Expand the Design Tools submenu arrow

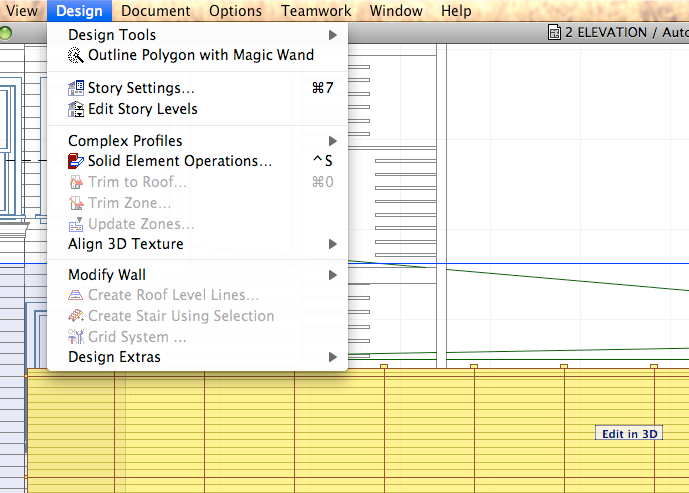[333, 35]
